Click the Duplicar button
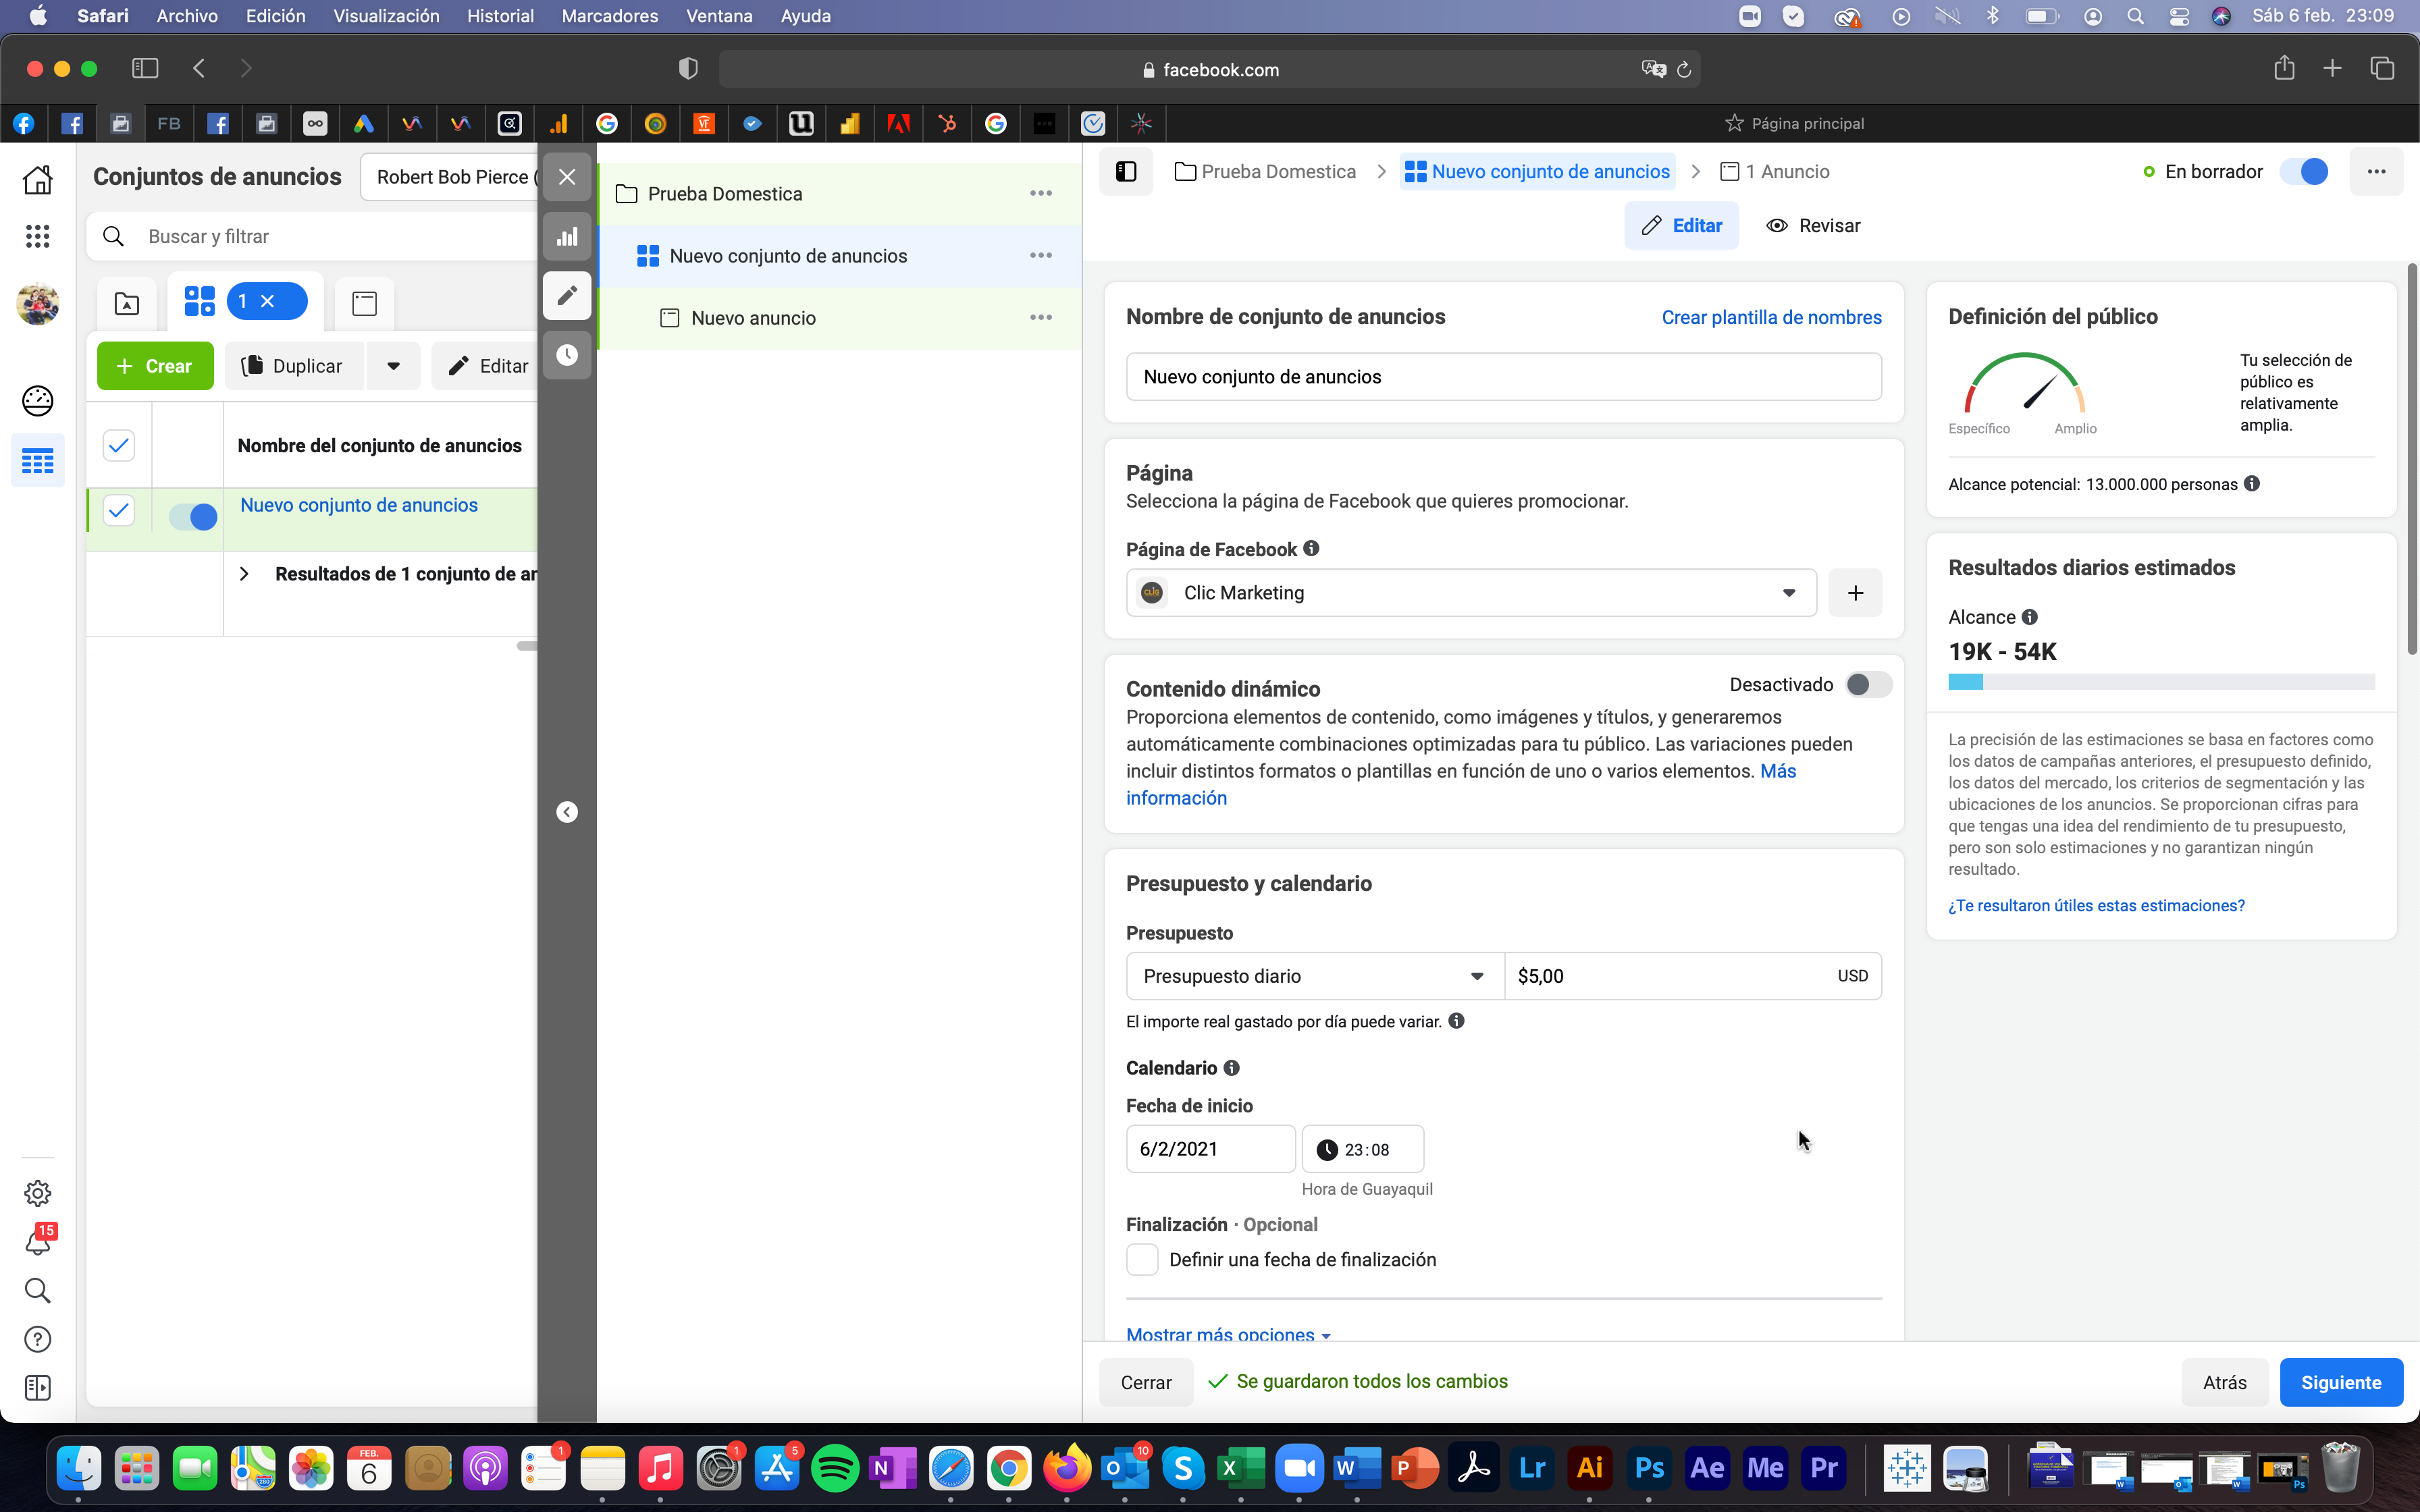The height and width of the screenshot is (1512, 2420). [294, 366]
